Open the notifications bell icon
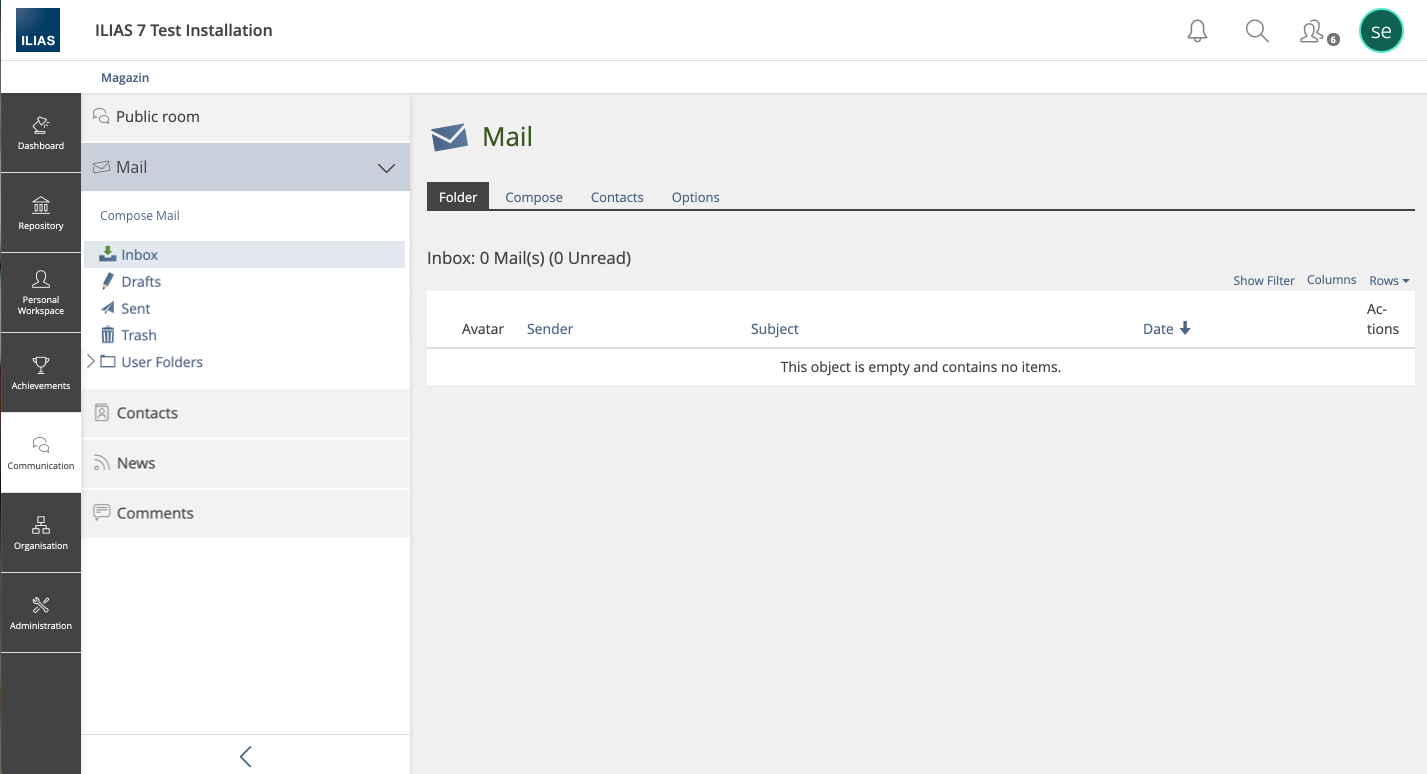 coord(1197,31)
